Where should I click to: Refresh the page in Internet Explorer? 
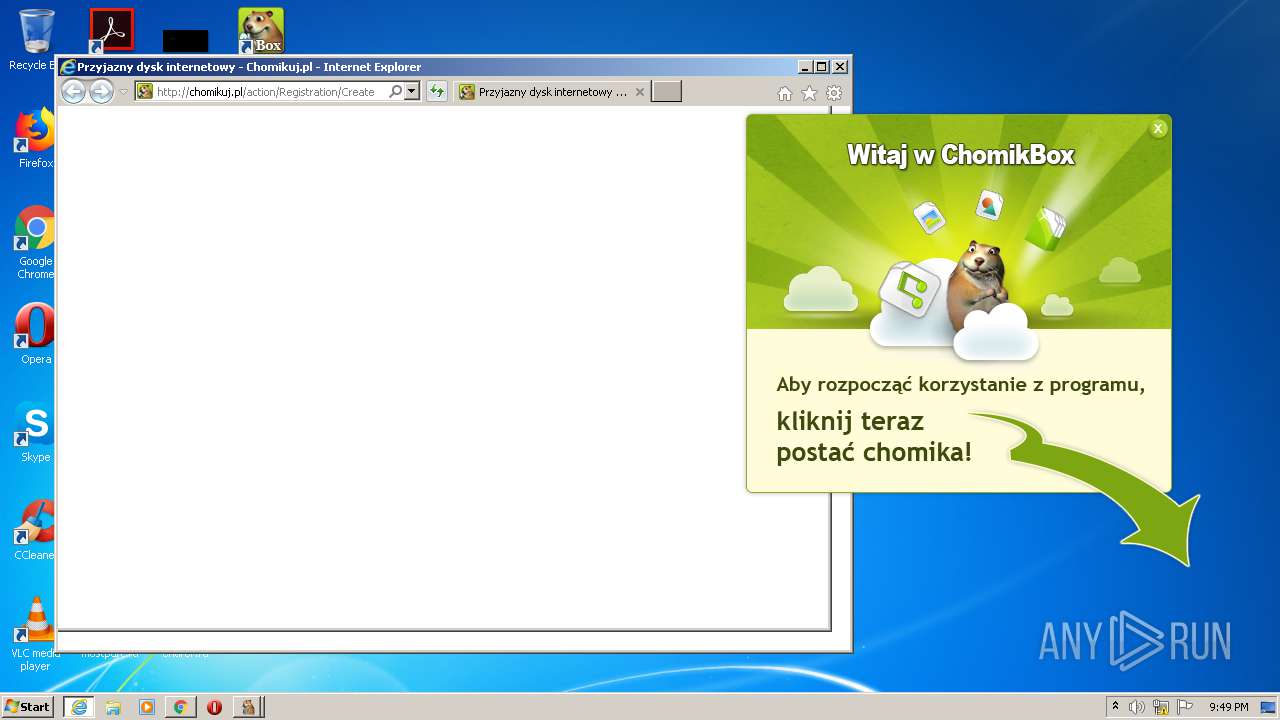click(x=436, y=92)
